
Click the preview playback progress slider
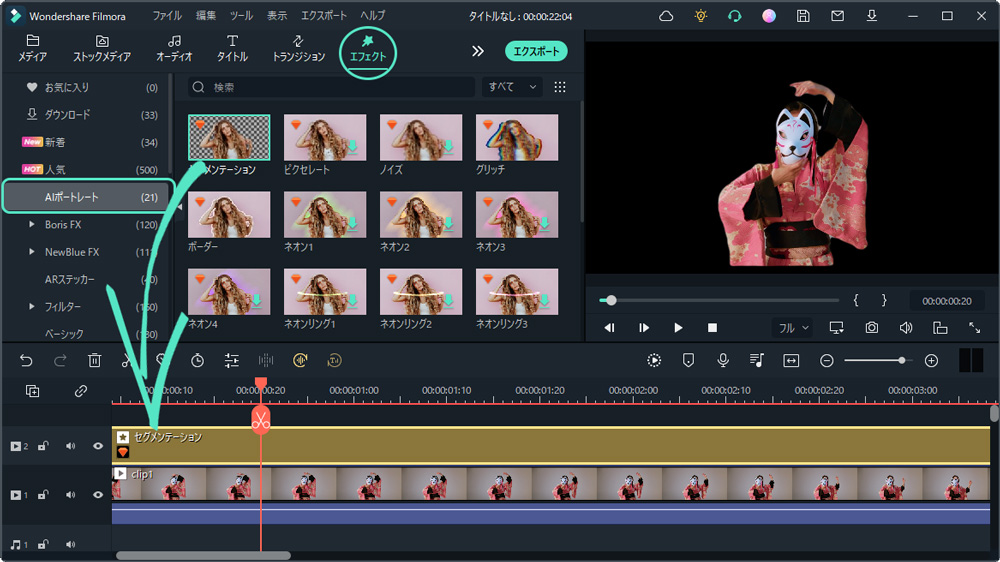pos(720,300)
